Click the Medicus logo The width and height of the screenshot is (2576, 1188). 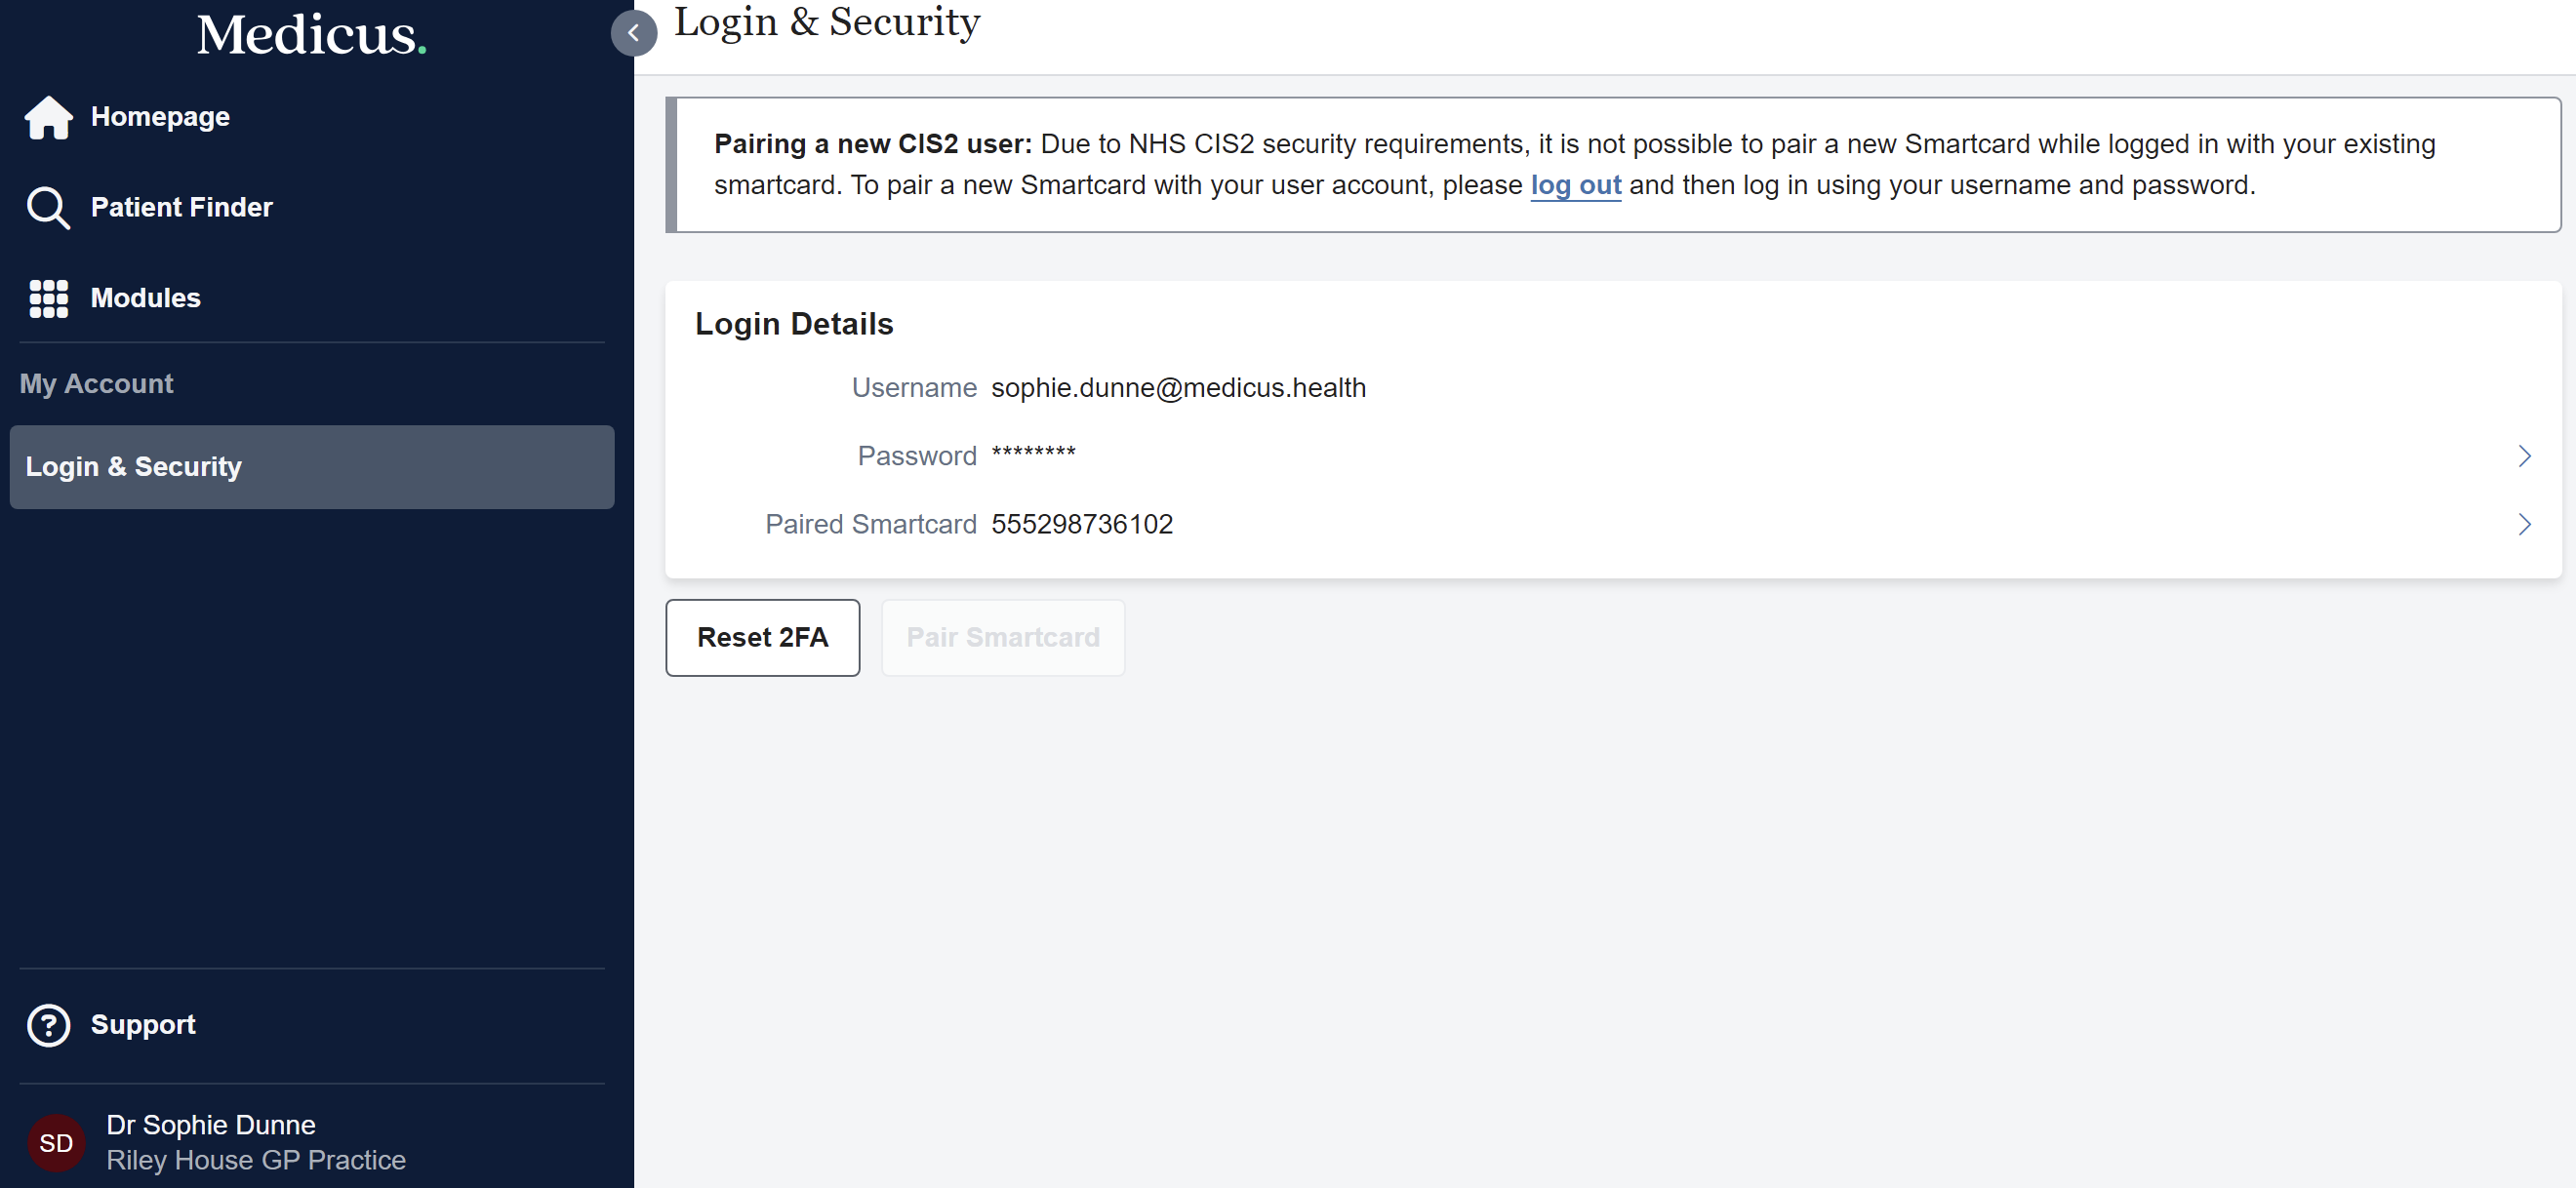[x=311, y=35]
